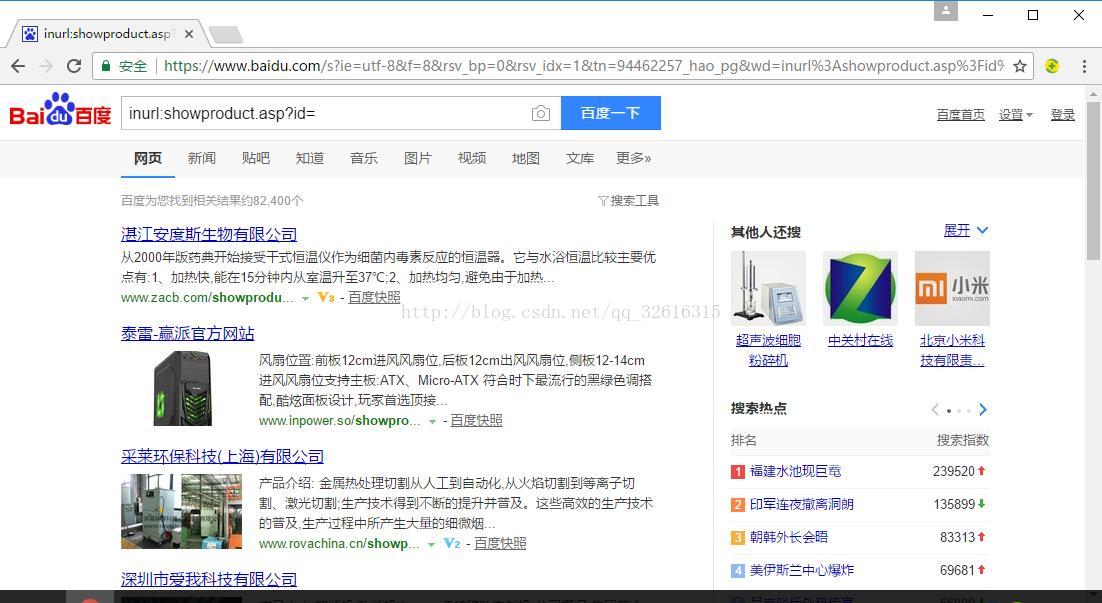Click the 超声波细胞粉碎机 thumbnail image
Screen dimensions: 1102x603
tap(768, 288)
